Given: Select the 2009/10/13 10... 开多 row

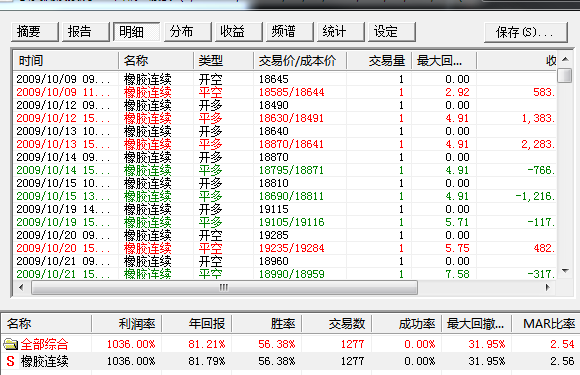Looking at the screenshot, I should 285,131.
